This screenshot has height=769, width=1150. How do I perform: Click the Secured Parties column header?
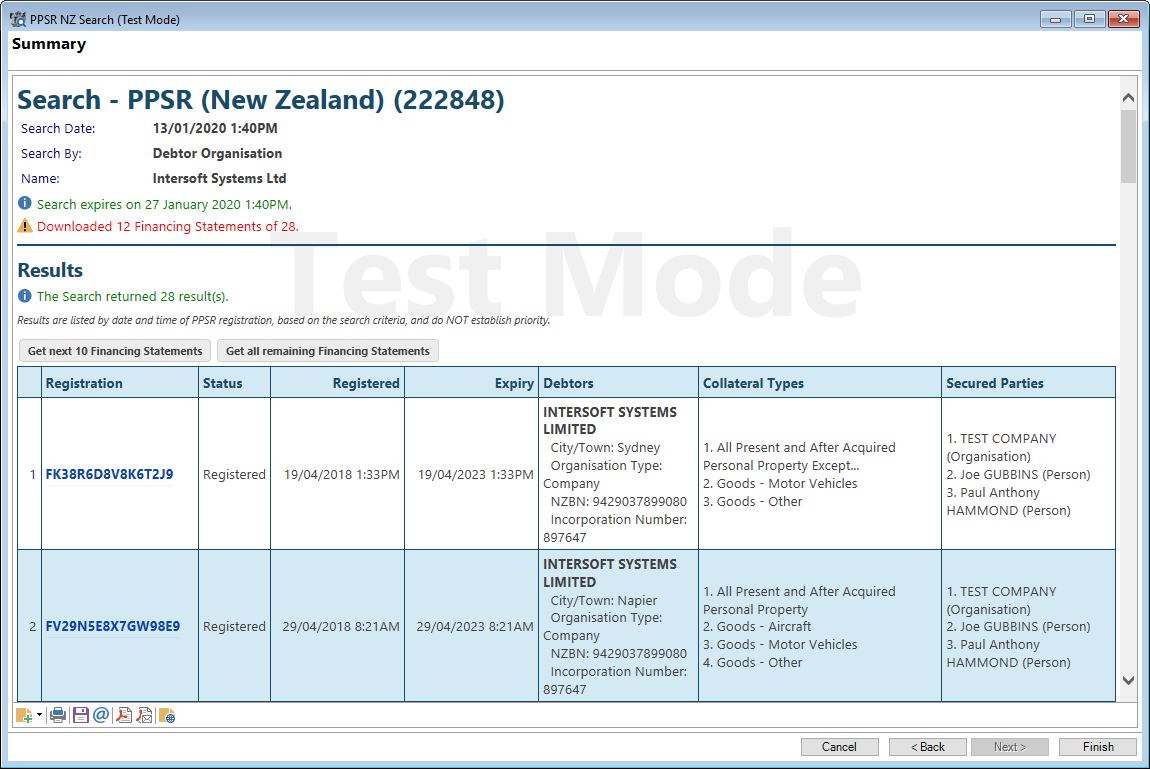pyautogui.click(x=1028, y=383)
